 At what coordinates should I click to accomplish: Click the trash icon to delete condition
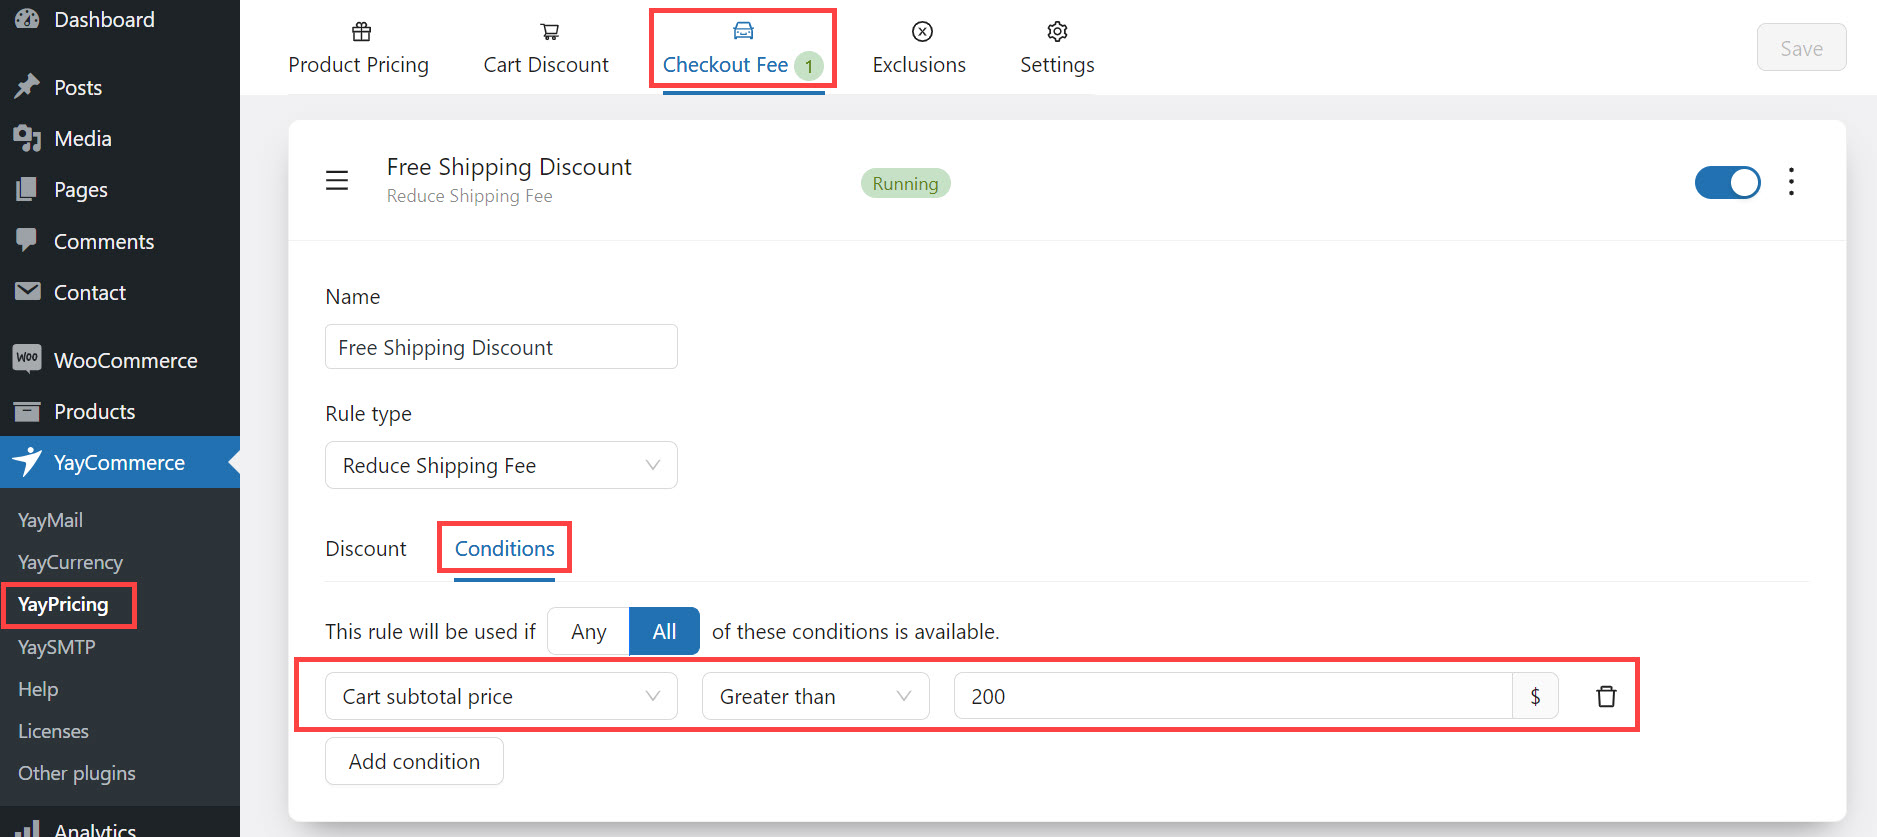tap(1605, 696)
